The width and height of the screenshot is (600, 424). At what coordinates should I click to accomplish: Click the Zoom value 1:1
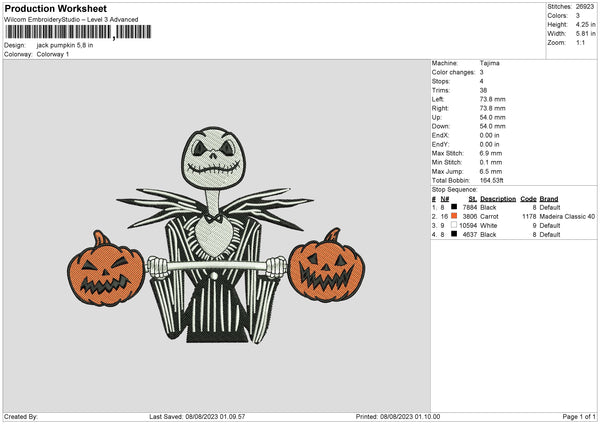coord(580,42)
